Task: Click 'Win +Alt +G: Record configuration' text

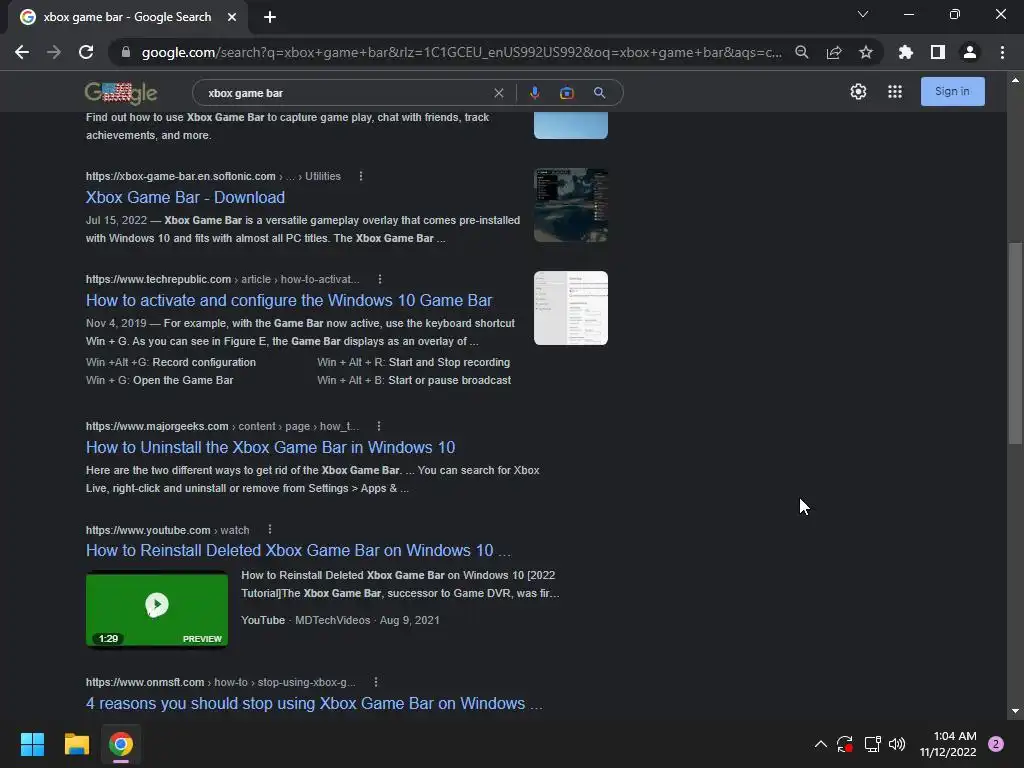Action: [171, 362]
